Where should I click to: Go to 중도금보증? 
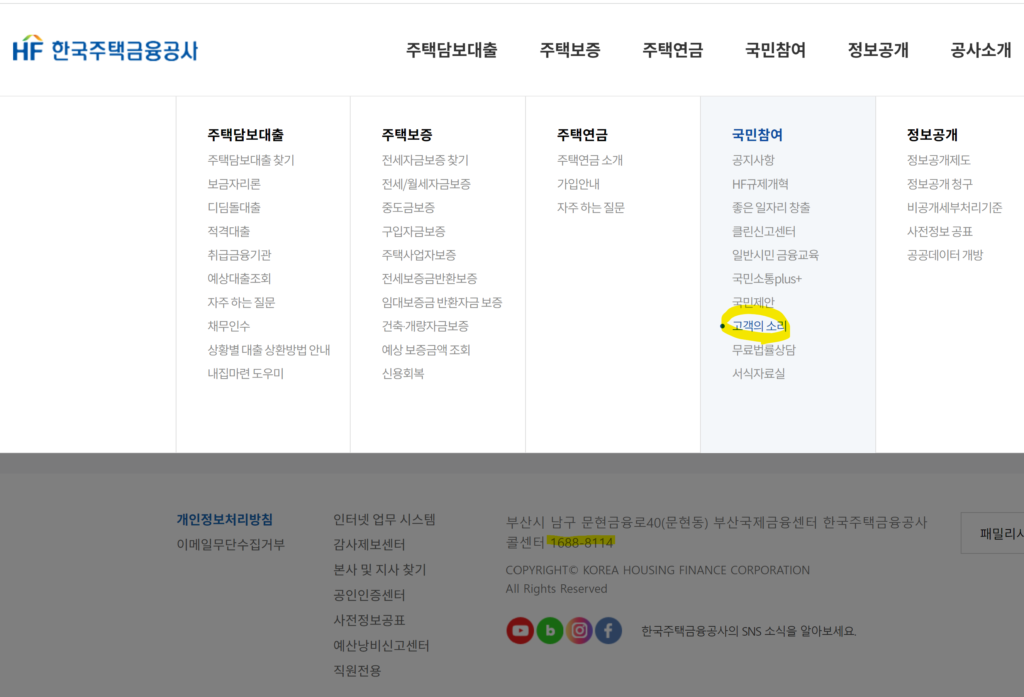click(408, 208)
